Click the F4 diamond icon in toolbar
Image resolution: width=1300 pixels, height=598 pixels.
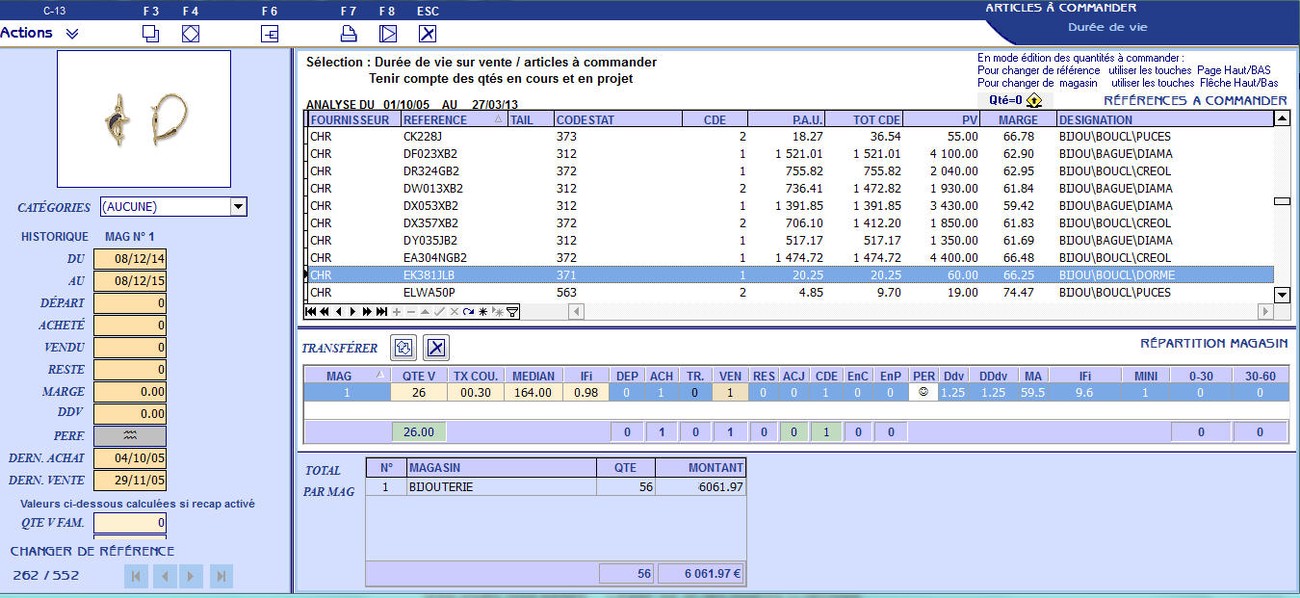190,33
